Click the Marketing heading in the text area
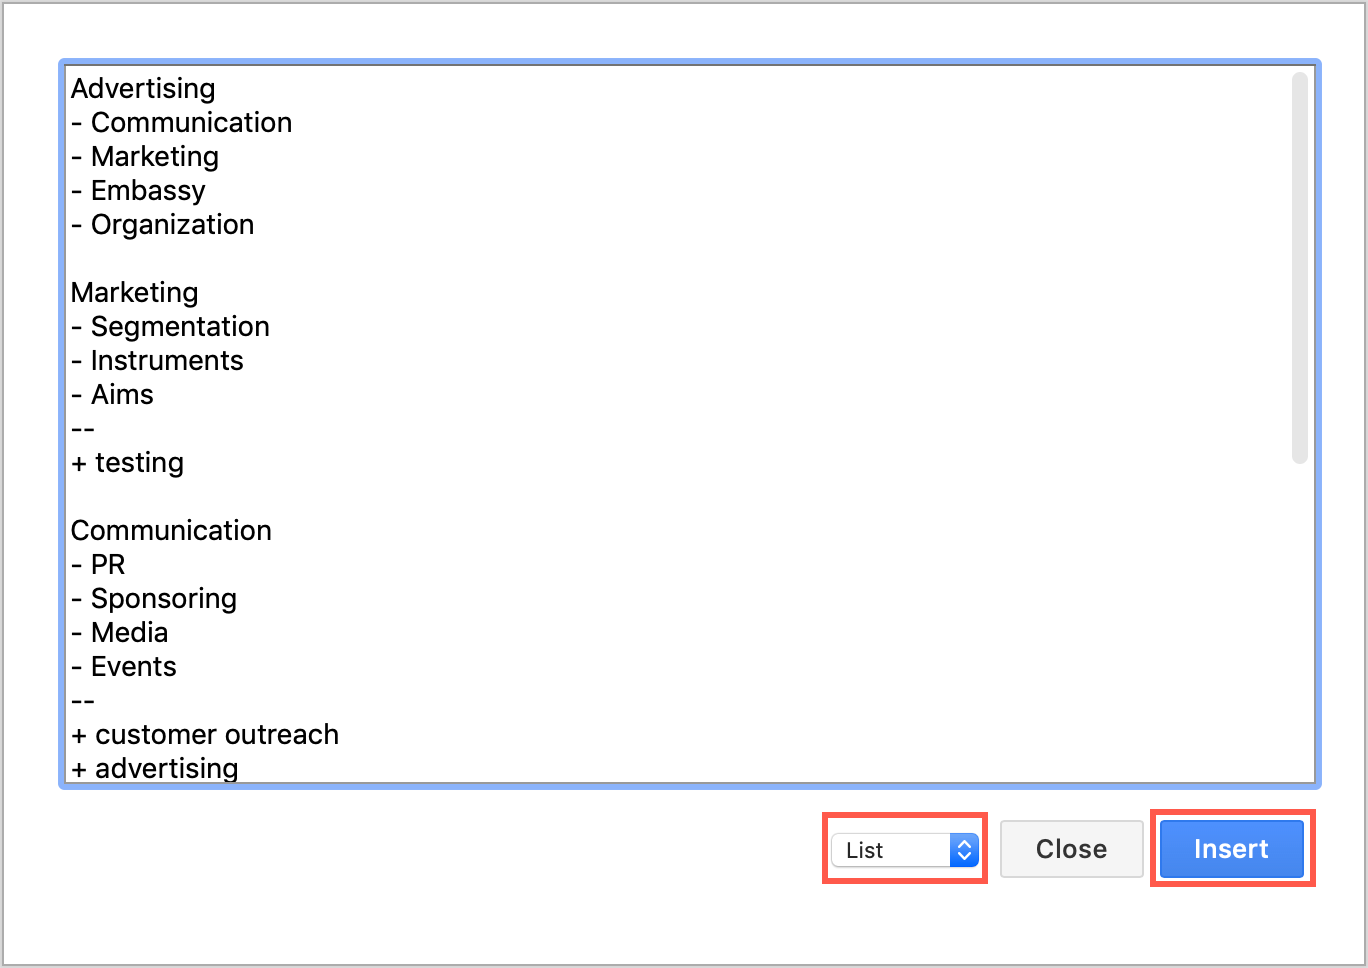 (134, 292)
